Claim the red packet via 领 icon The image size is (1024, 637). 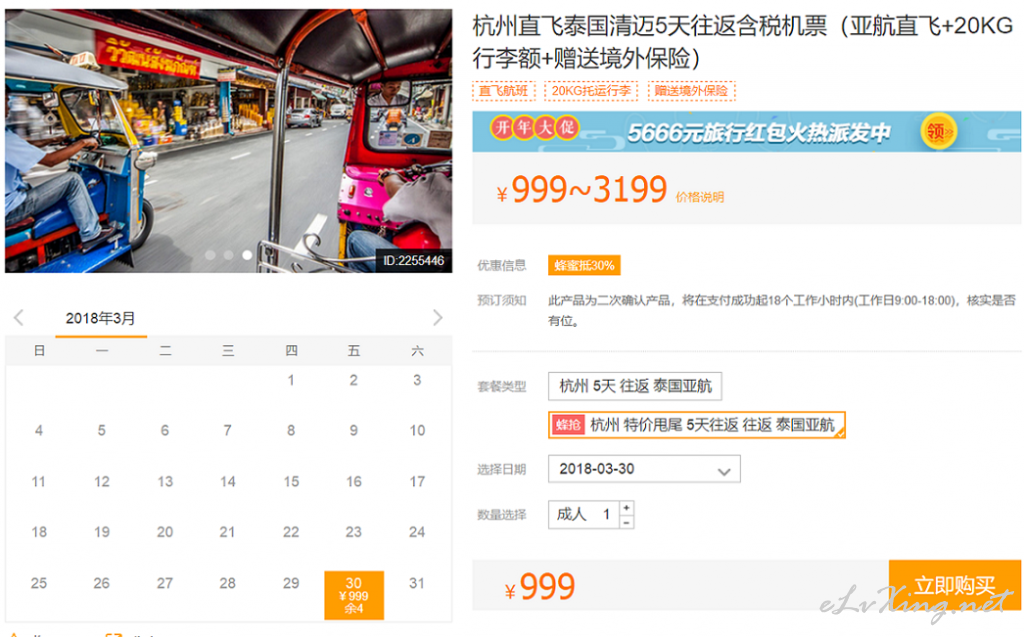(x=938, y=132)
